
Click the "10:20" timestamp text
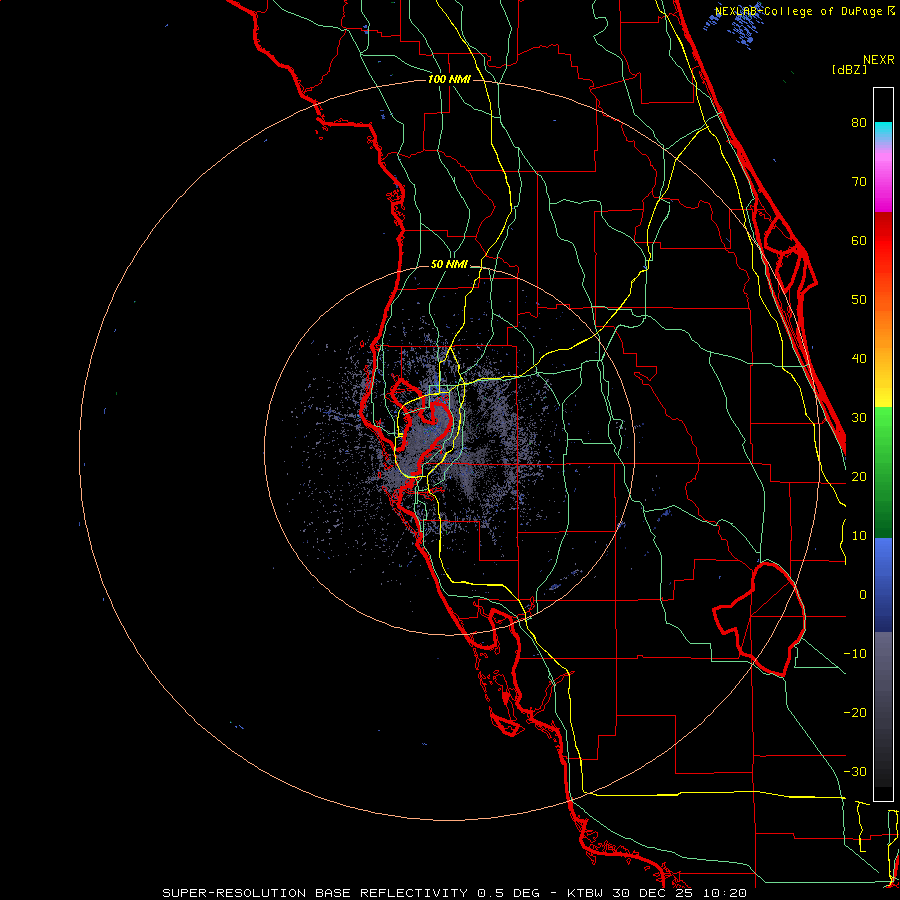coord(725,893)
